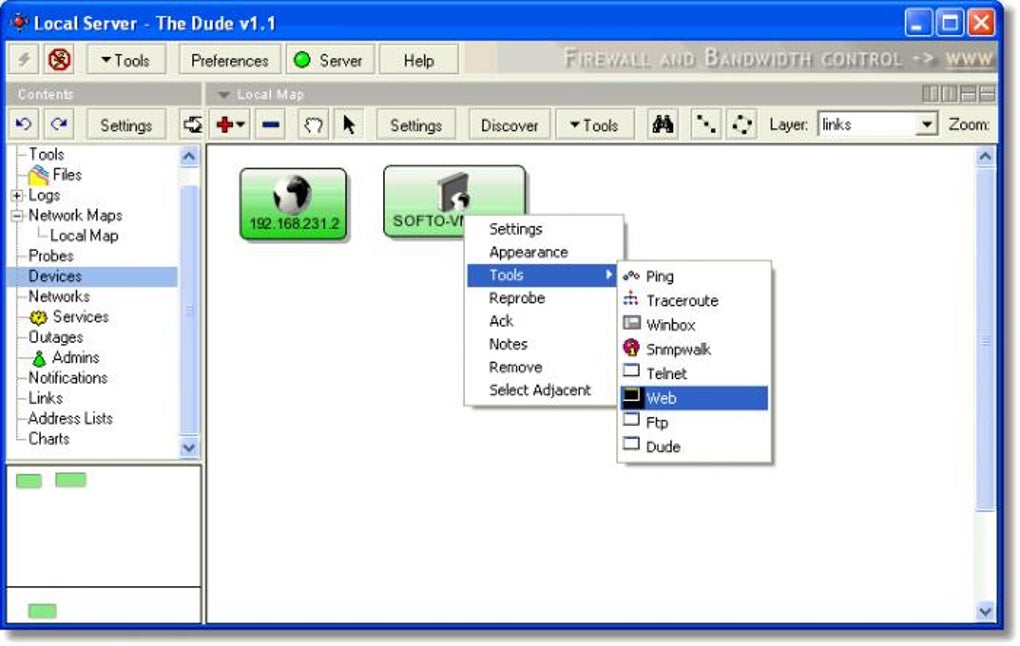Image resolution: width=1020 pixels, height=646 pixels.
Task: Click the Traceroute tool icon
Action: tap(631, 299)
